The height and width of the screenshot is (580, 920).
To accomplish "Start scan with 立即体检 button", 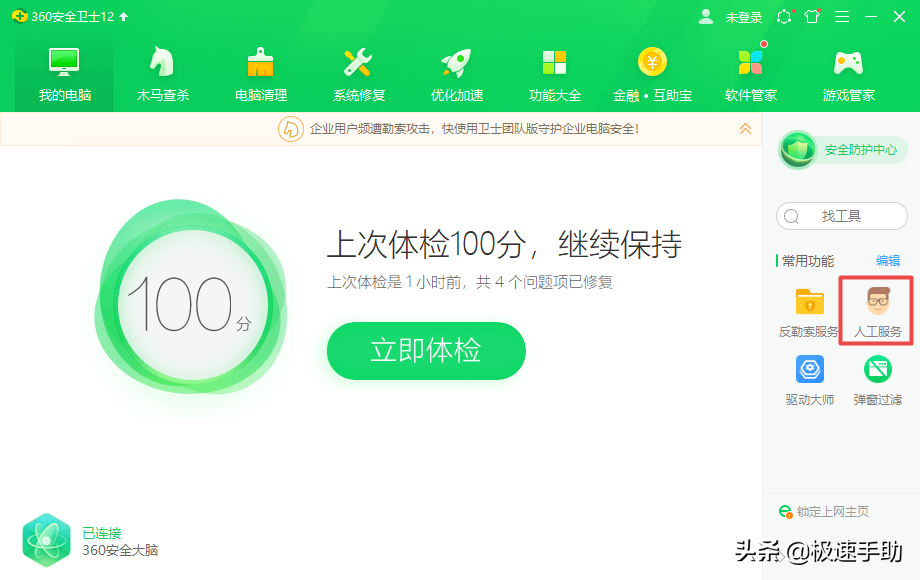I will pyautogui.click(x=426, y=351).
